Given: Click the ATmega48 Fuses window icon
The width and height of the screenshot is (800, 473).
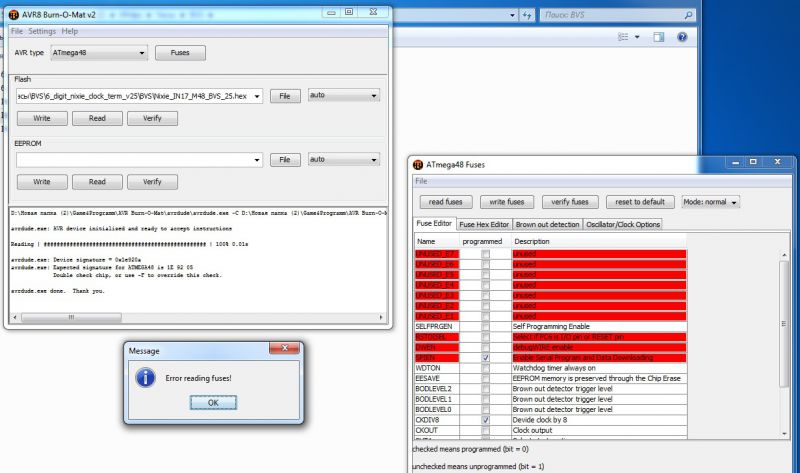Looking at the screenshot, I should (x=417, y=164).
